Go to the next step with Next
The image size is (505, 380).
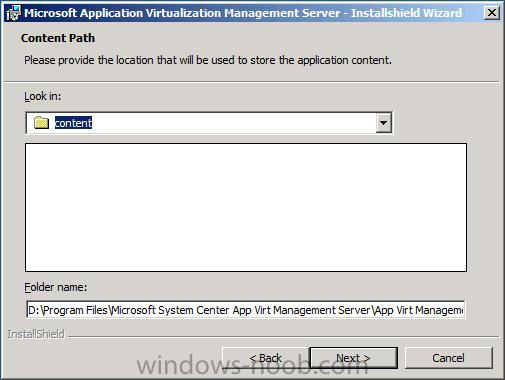(x=353, y=358)
